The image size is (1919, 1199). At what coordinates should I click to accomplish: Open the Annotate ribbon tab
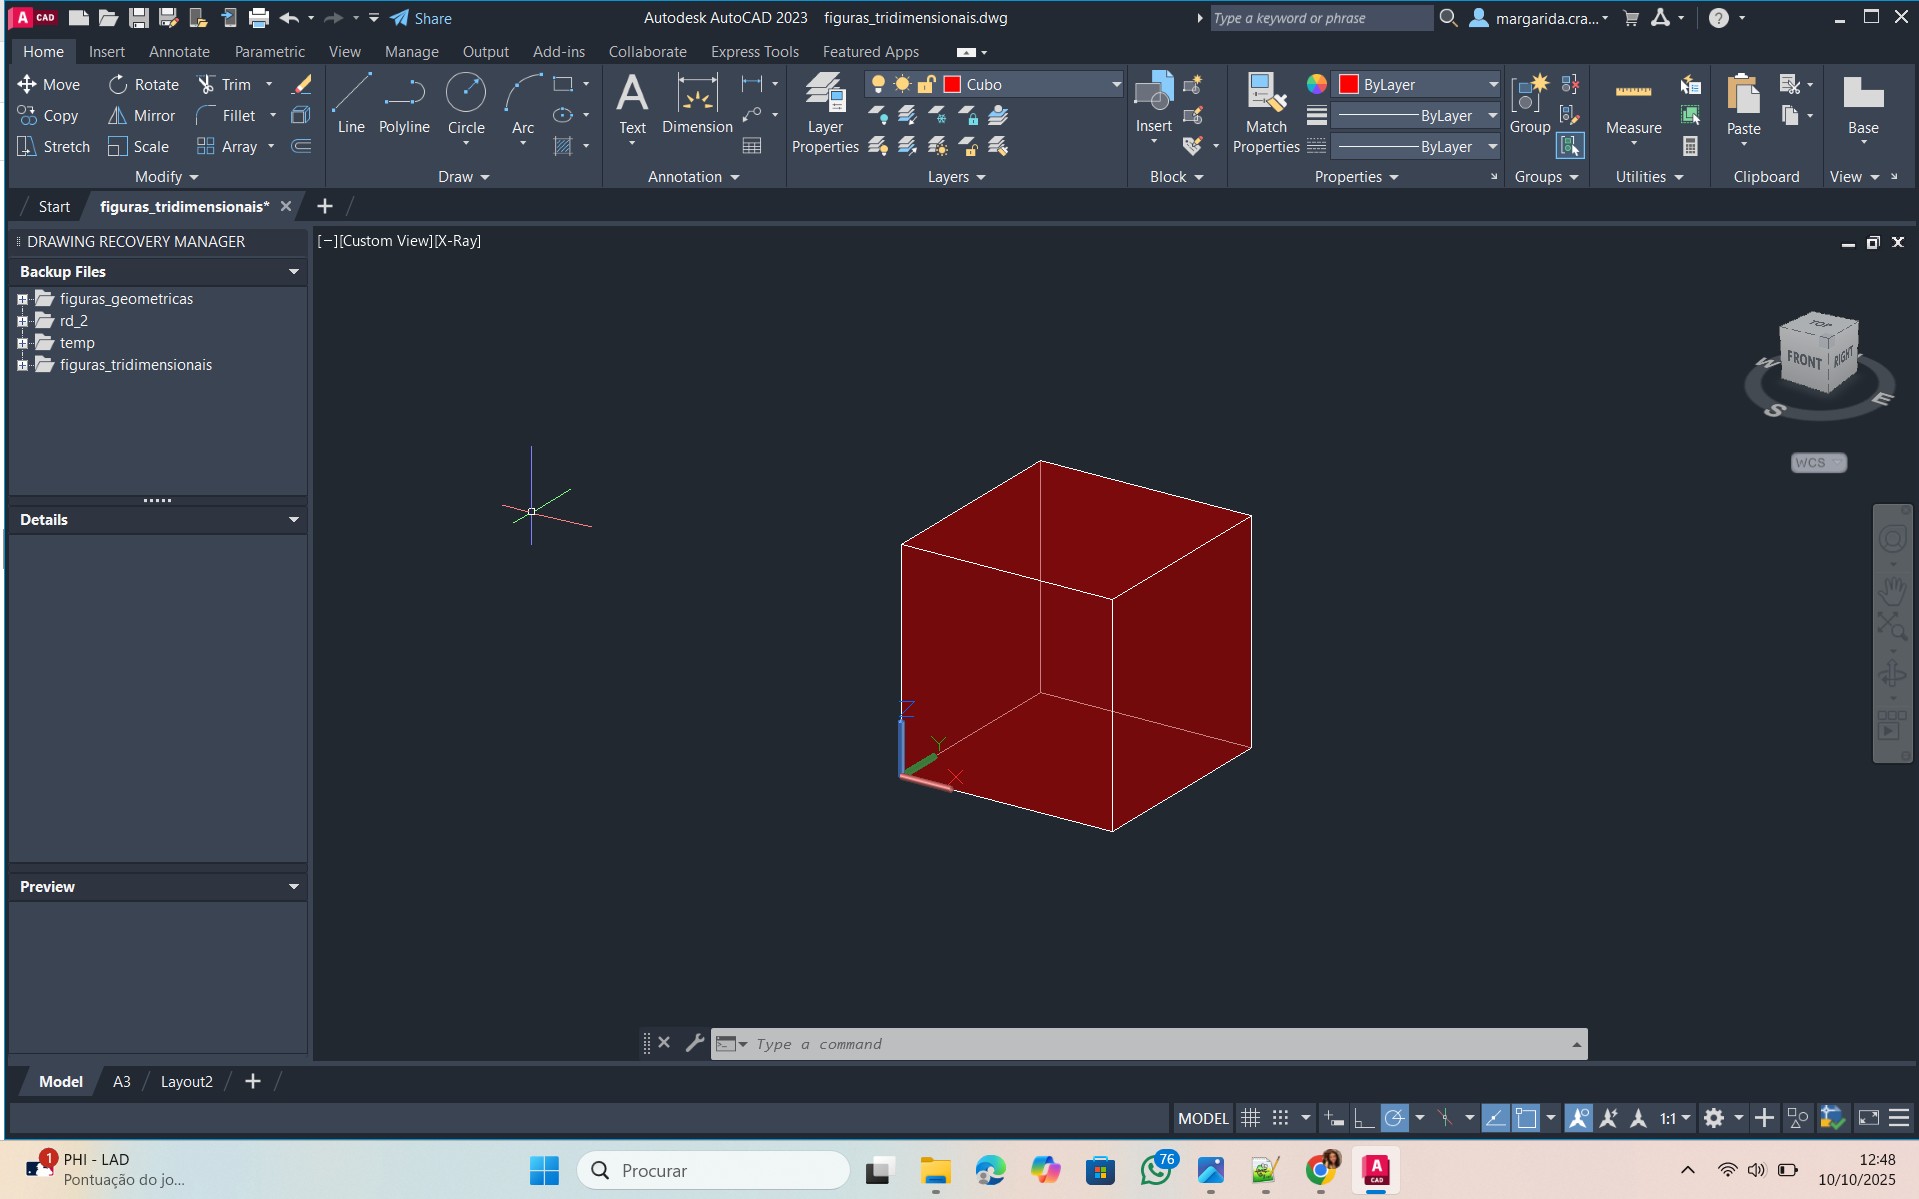click(x=179, y=52)
